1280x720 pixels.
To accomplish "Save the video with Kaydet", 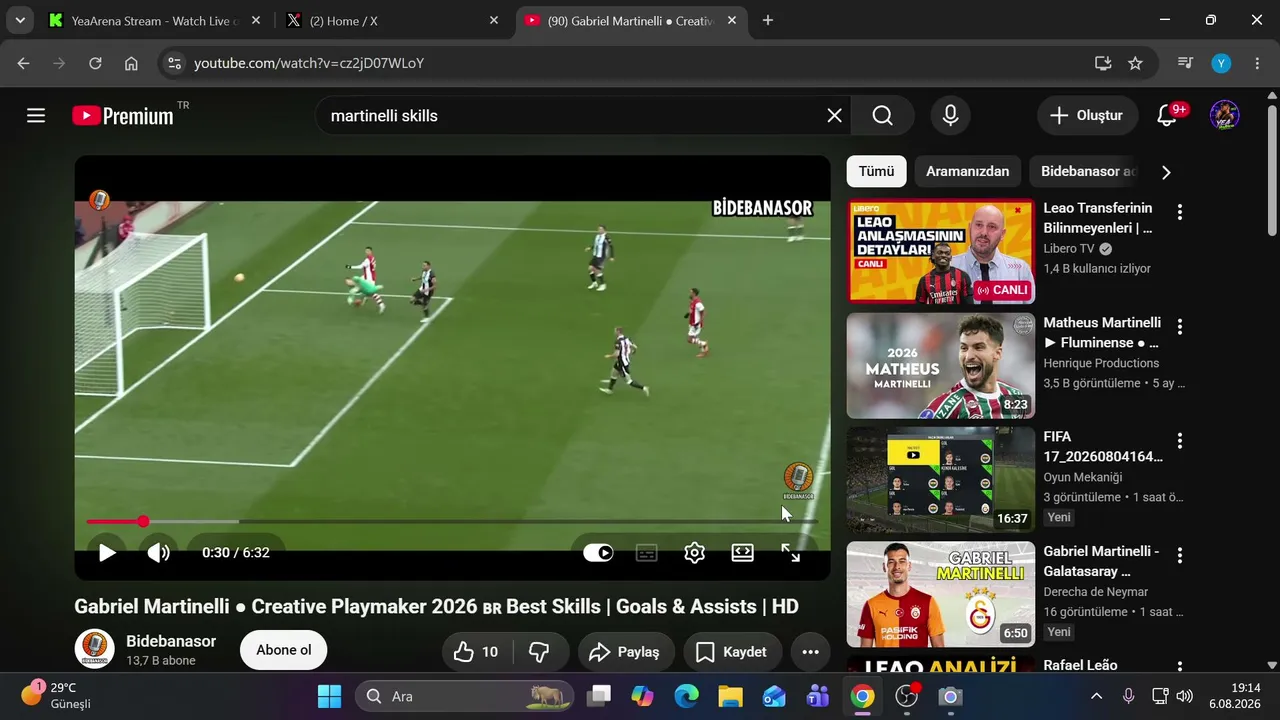I will coord(732,652).
